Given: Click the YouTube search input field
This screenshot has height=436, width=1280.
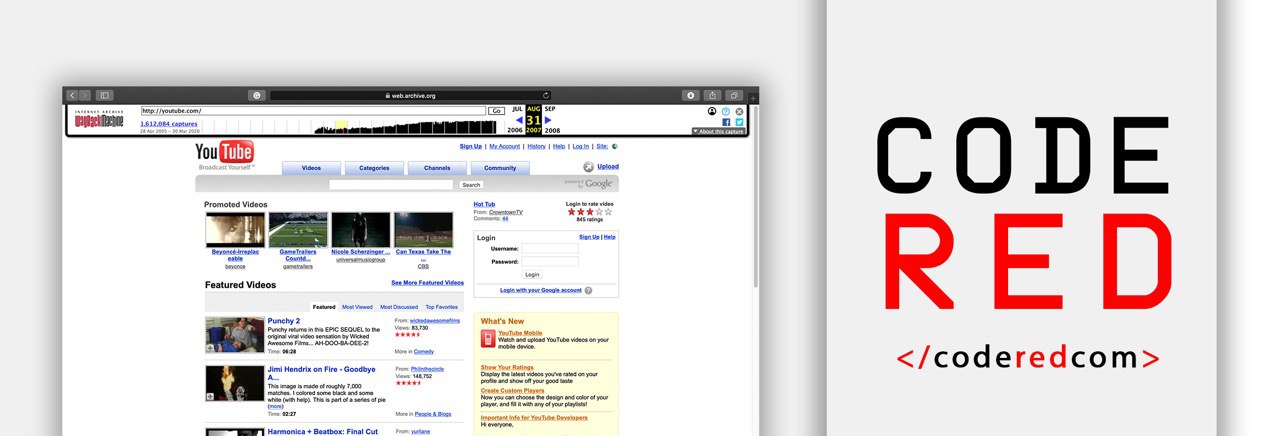Looking at the screenshot, I should pyautogui.click(x=391, y=185).
